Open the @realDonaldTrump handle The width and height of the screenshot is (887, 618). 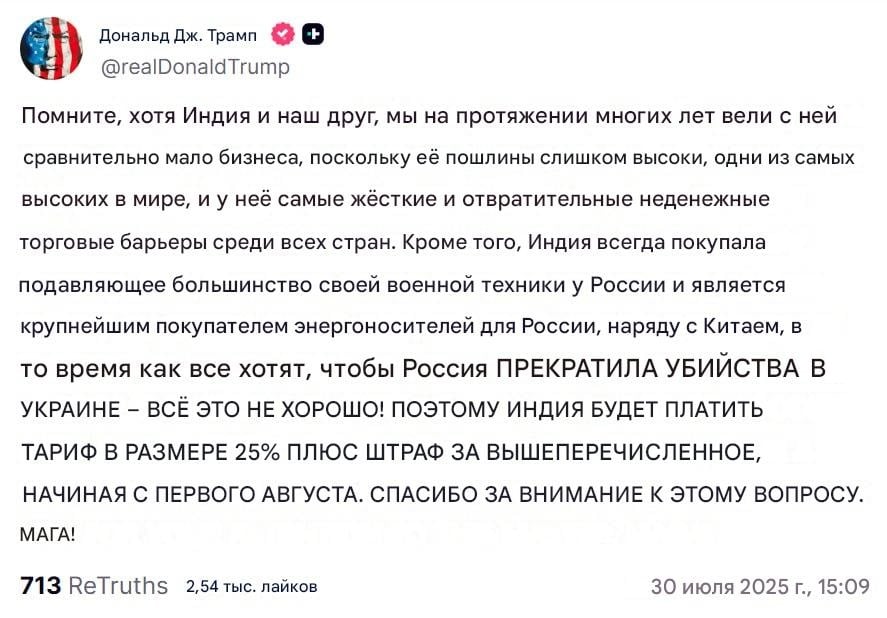click(x=195, y=67)
